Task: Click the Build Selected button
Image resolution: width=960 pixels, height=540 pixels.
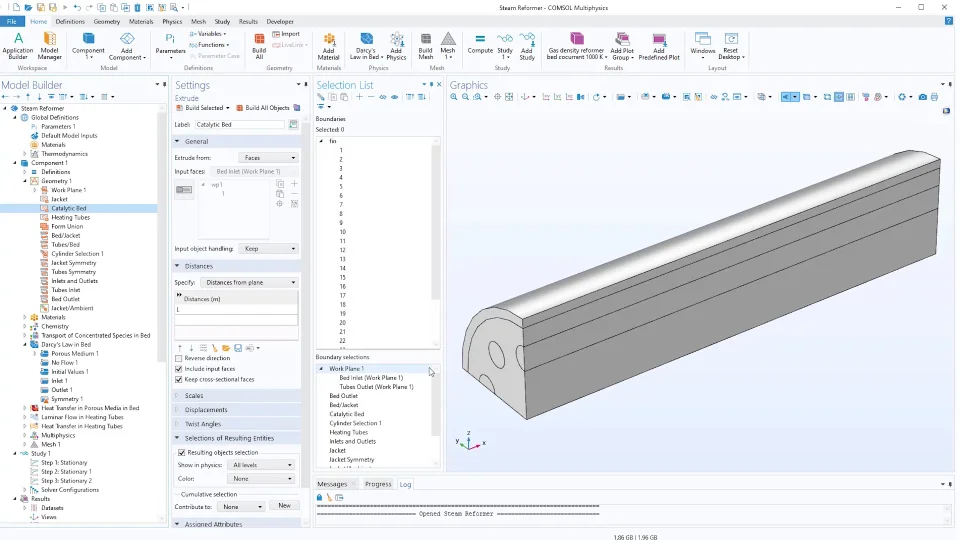Action: tap(203, 108)
